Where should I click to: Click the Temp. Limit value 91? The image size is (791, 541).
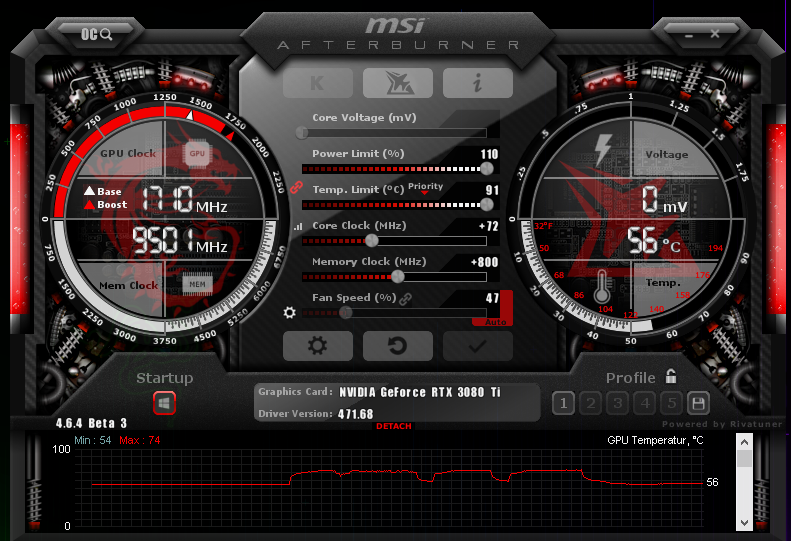[x=492, y=190]
